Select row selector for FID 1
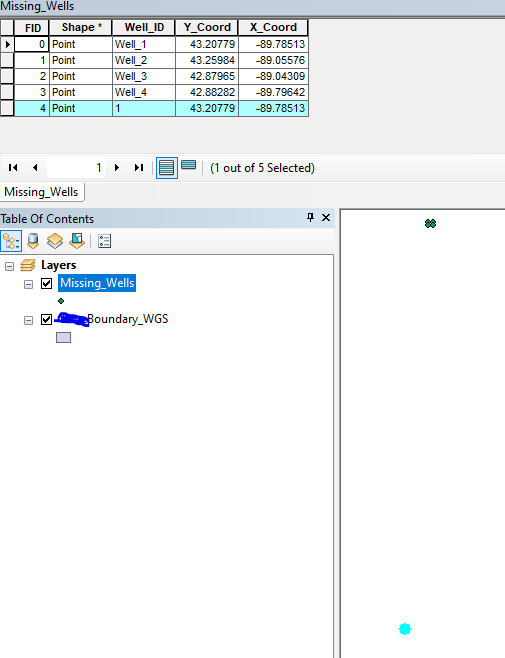Viewport: 505px width, 658px height. (x=7, y=60)
